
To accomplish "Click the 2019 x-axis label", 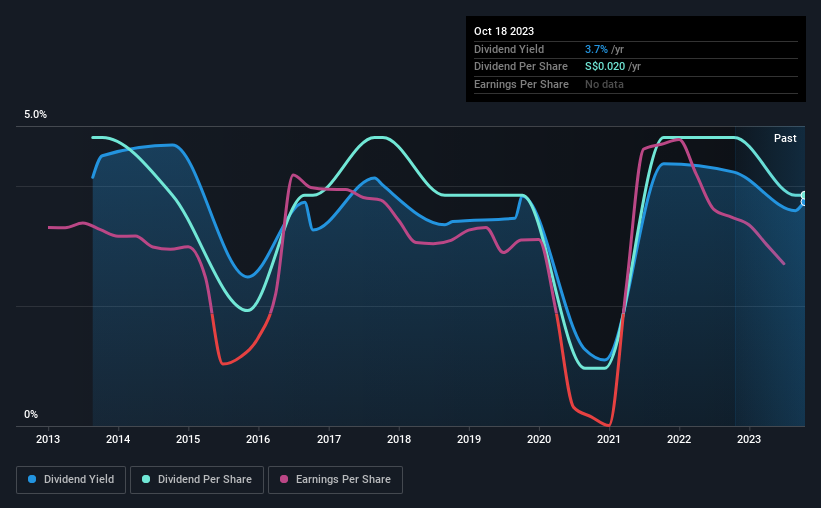I will coord(469,439).
